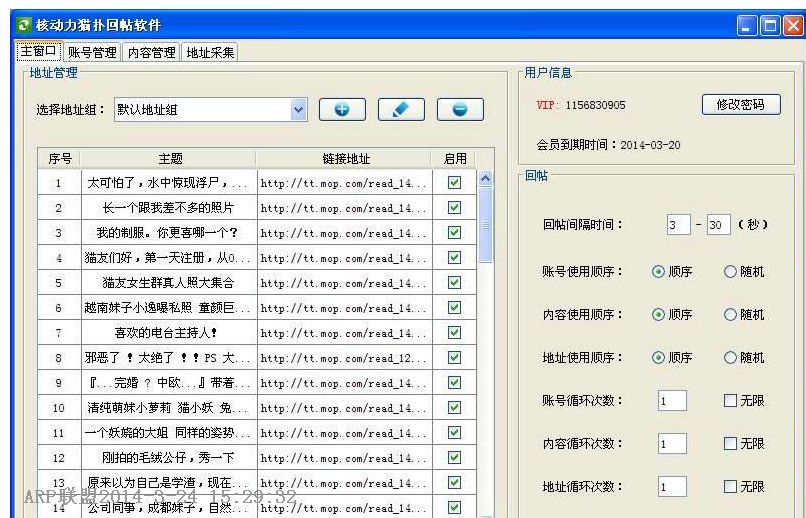
Task: Open the 地址采集 tab
Action: coord(210,52)
